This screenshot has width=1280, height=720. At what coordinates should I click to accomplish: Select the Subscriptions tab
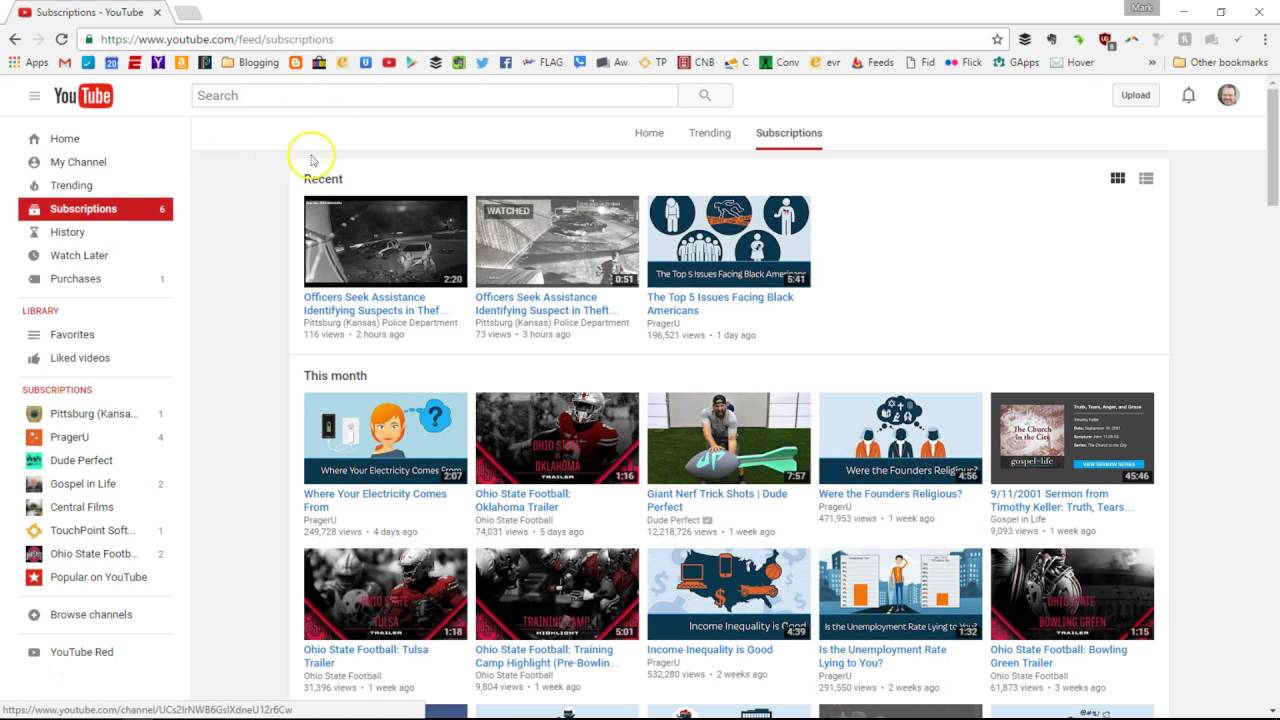tap(789, 133)
